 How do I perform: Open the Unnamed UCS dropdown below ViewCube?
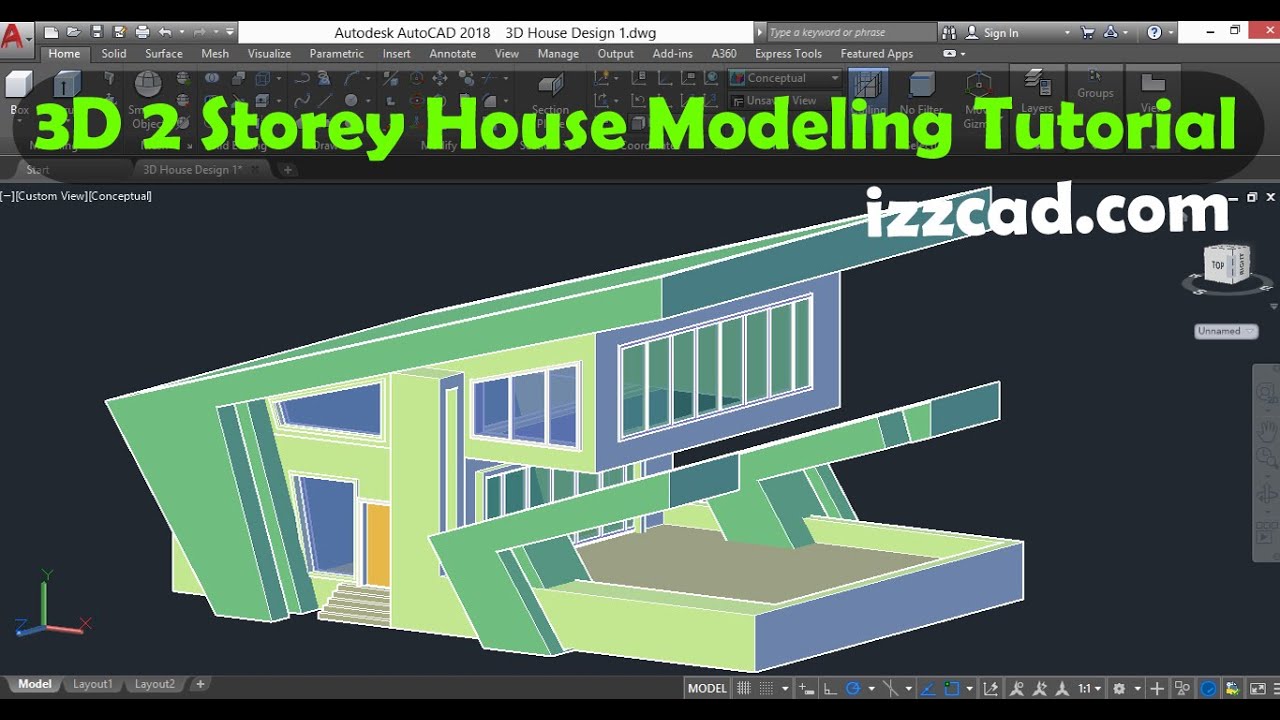(1226, 331)
